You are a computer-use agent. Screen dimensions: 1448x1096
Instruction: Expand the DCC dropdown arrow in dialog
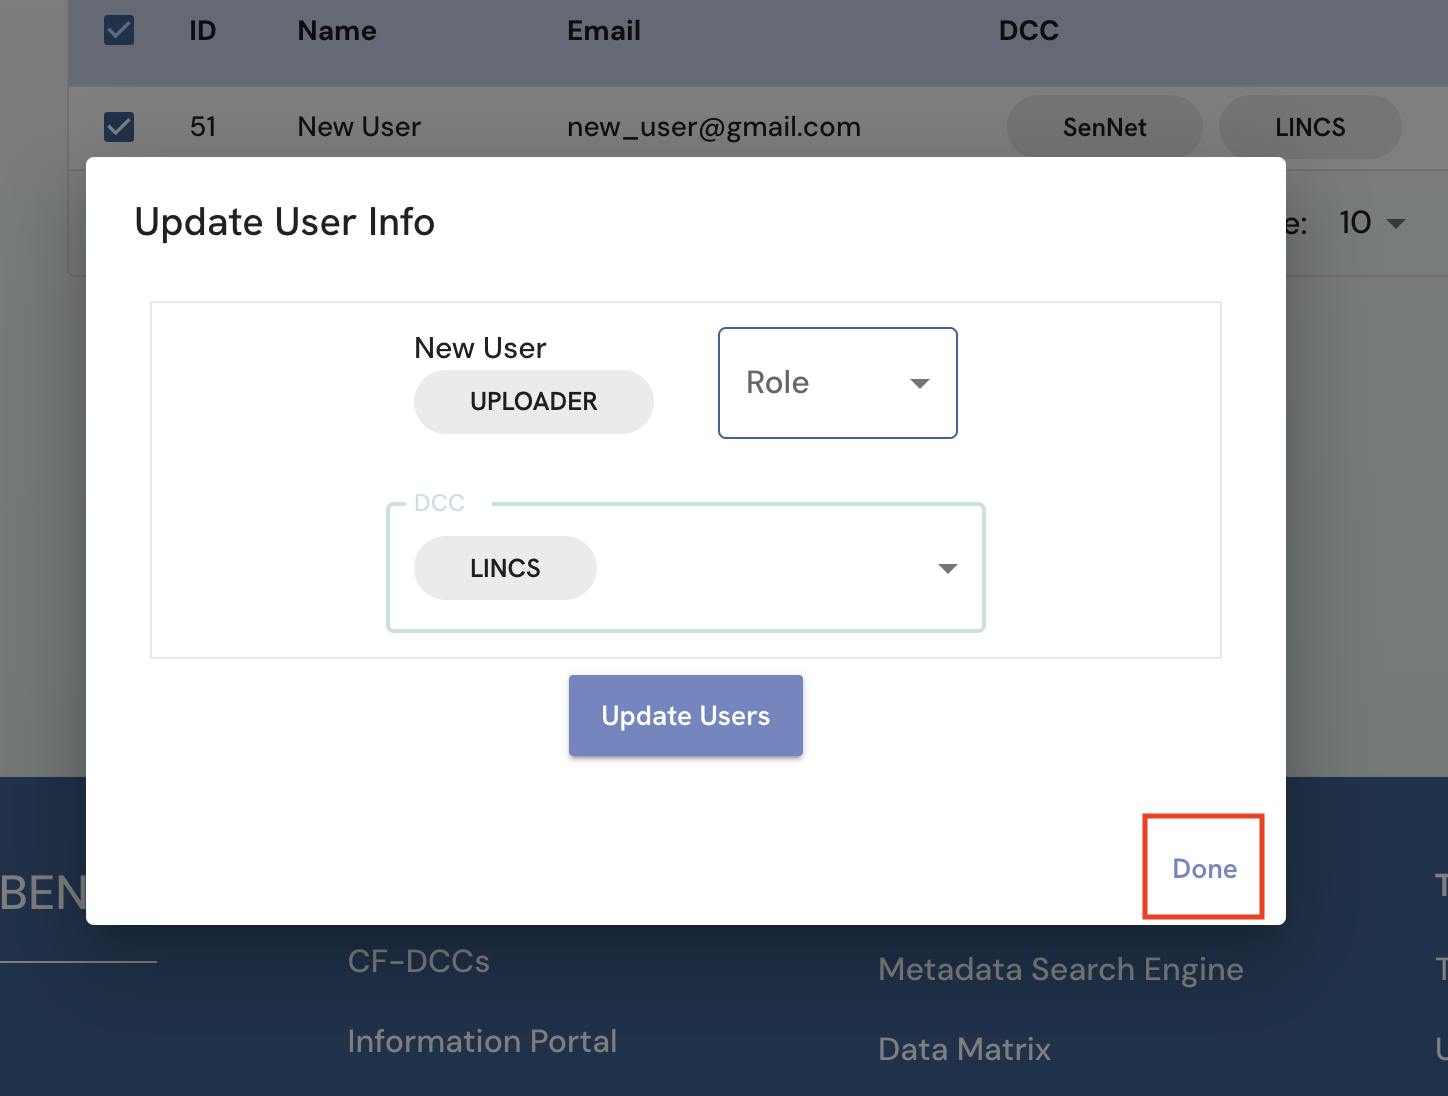click(x=947, y=568)
